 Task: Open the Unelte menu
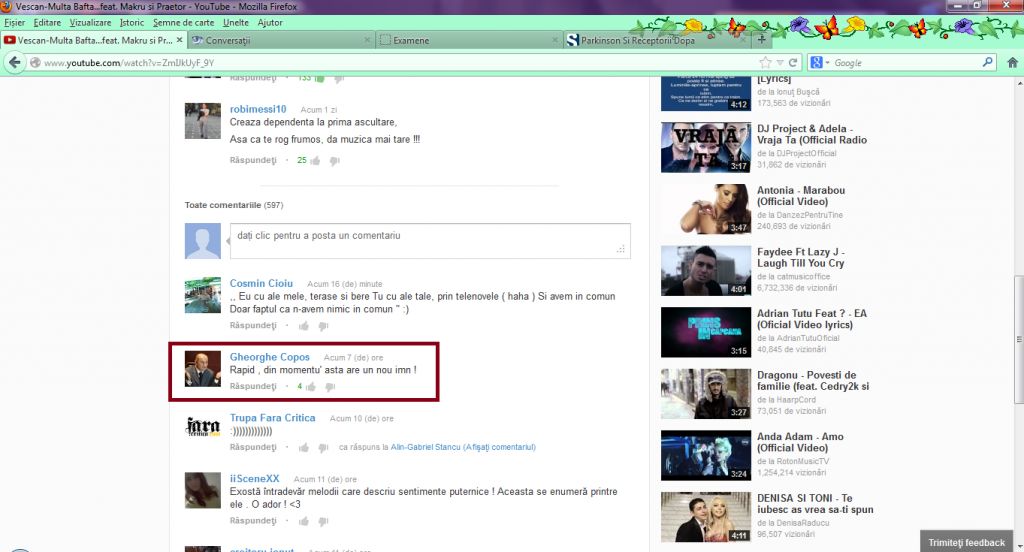(236, 22)
